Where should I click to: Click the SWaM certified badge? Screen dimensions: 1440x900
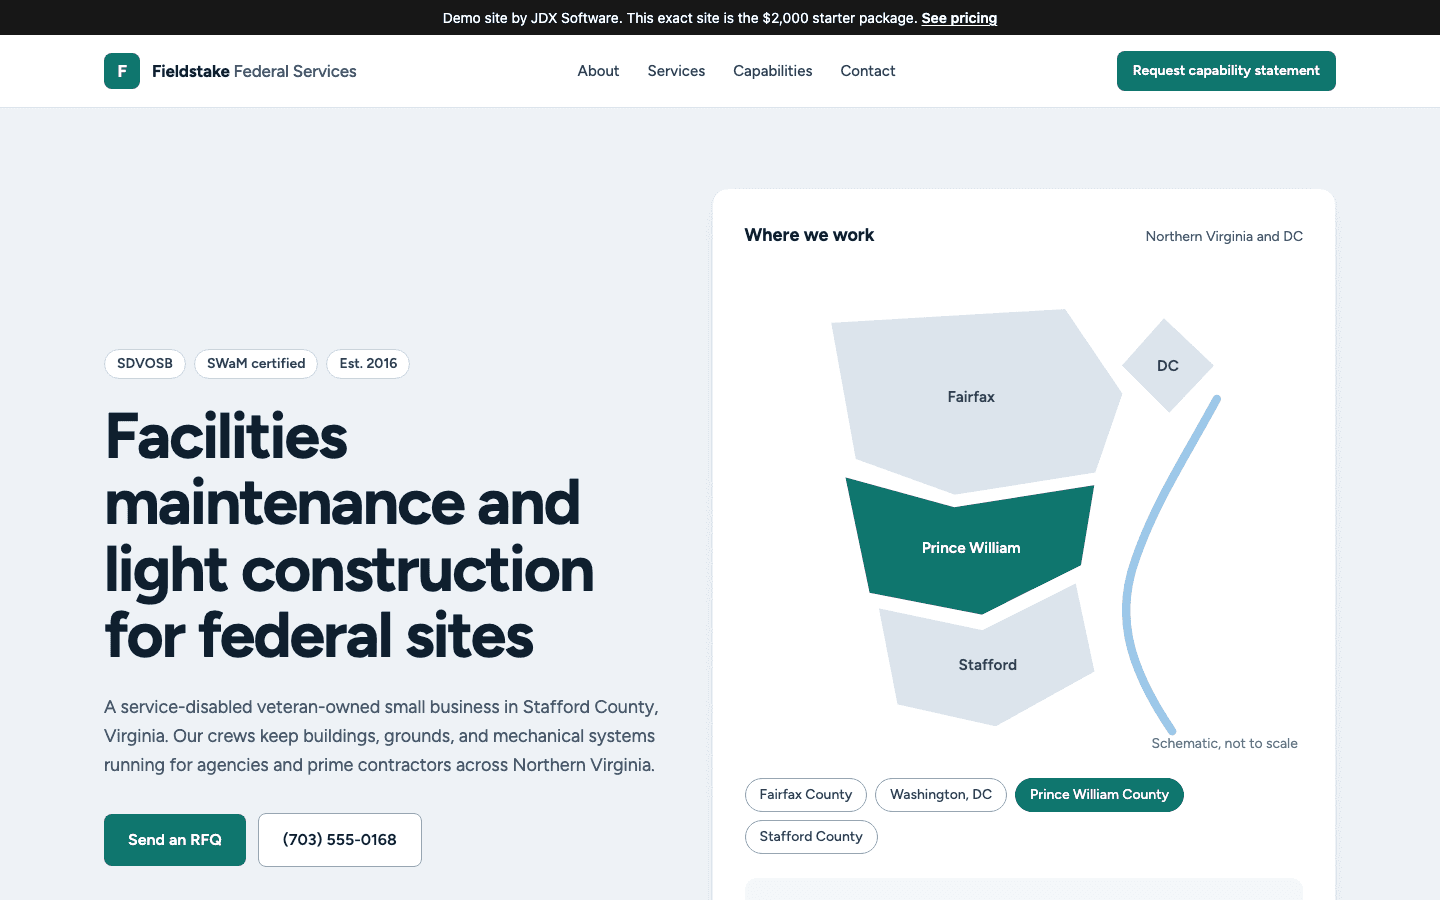tap(256, 364)
